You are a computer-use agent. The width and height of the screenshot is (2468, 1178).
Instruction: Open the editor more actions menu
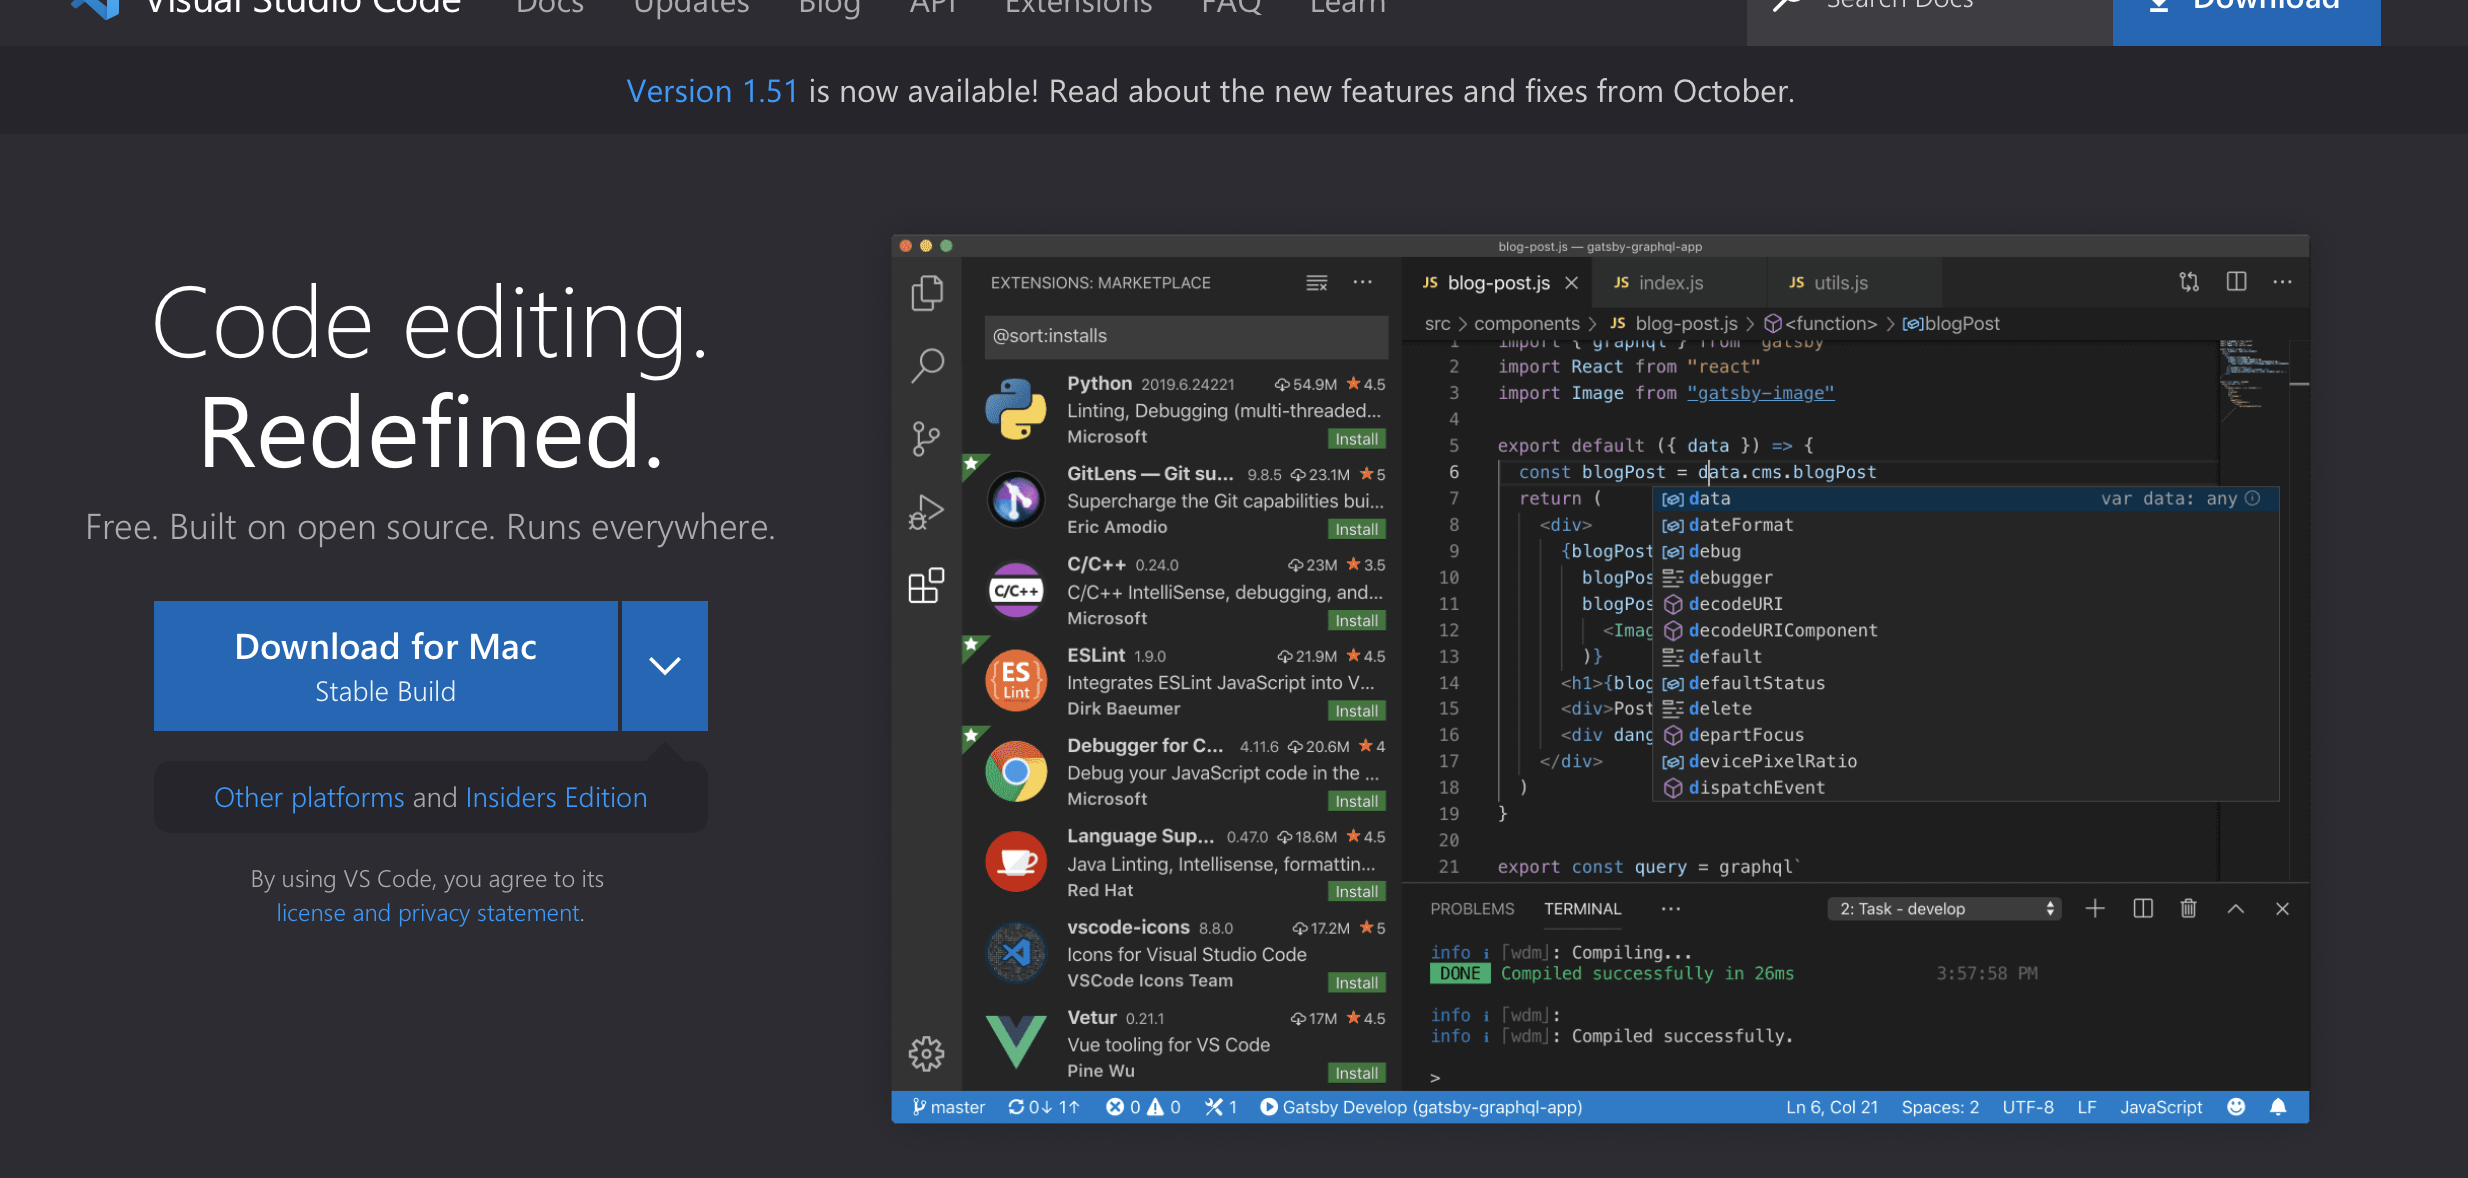(2283, 281)
